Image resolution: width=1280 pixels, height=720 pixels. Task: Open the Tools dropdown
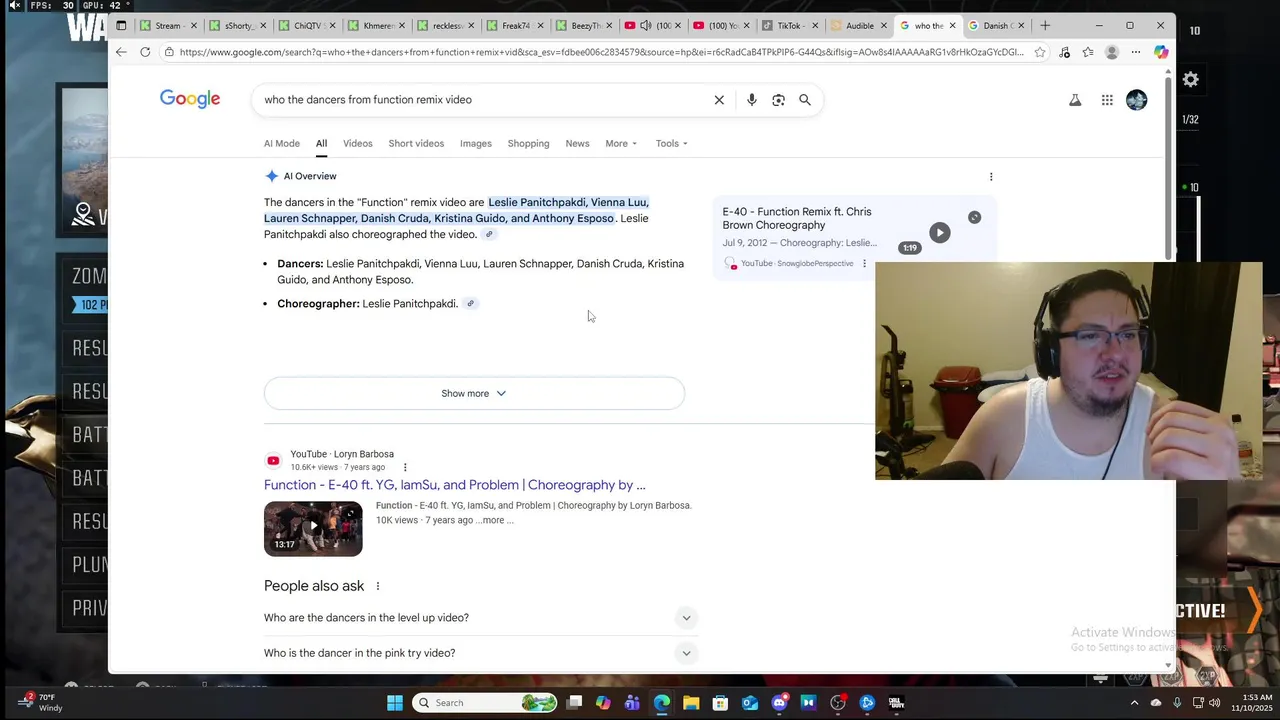(x=671, y=144)
